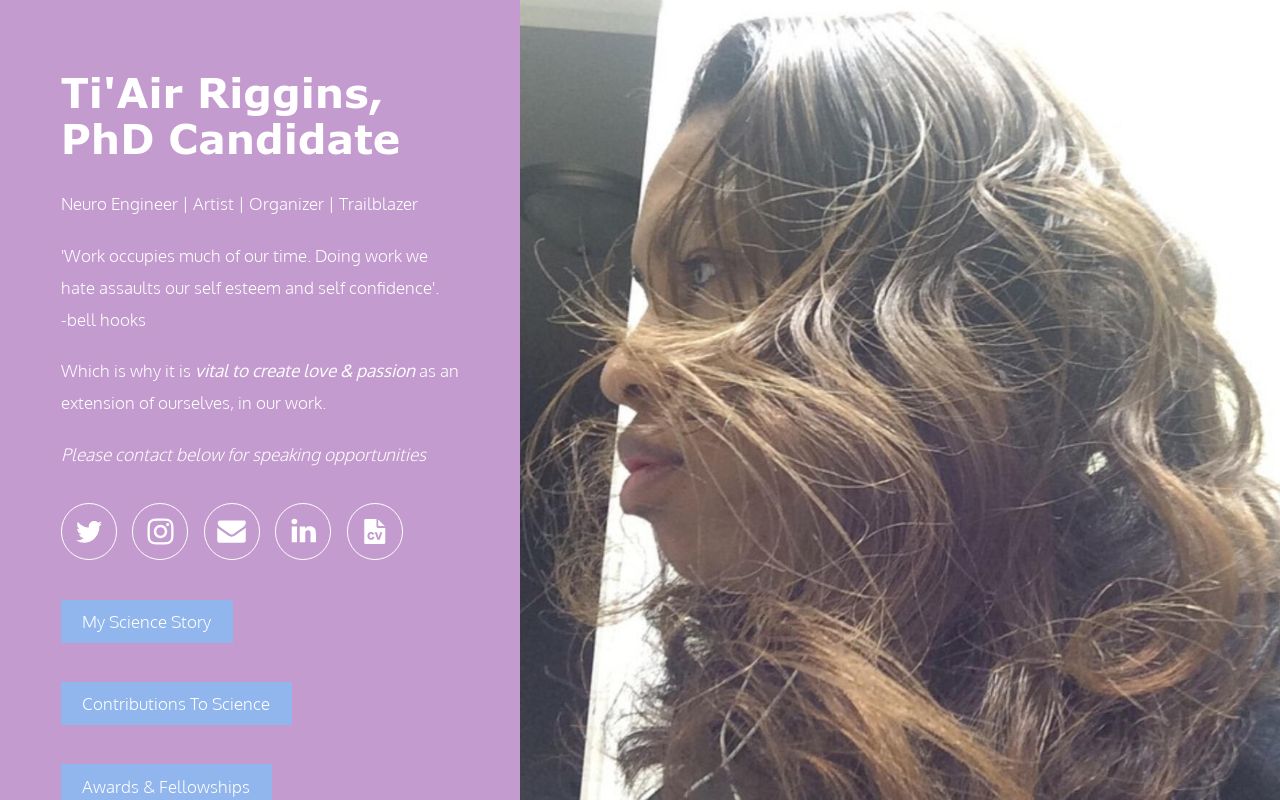Click the 'Work occupies much of our time' quote

point(186,256)
